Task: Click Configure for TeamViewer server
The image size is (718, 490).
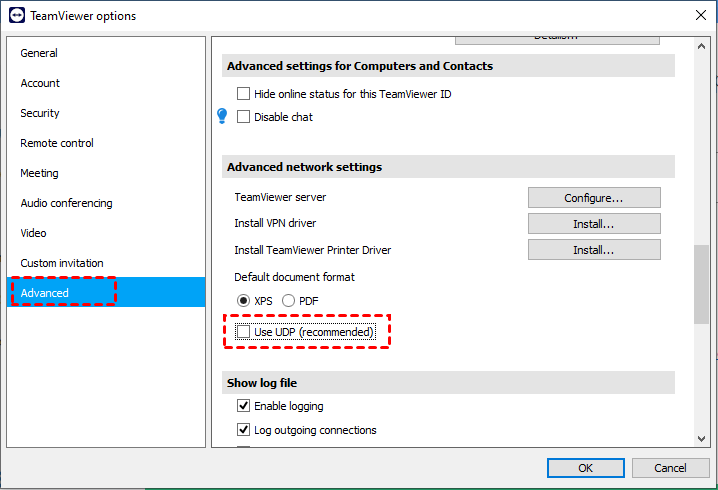Action: coord(594,198)
